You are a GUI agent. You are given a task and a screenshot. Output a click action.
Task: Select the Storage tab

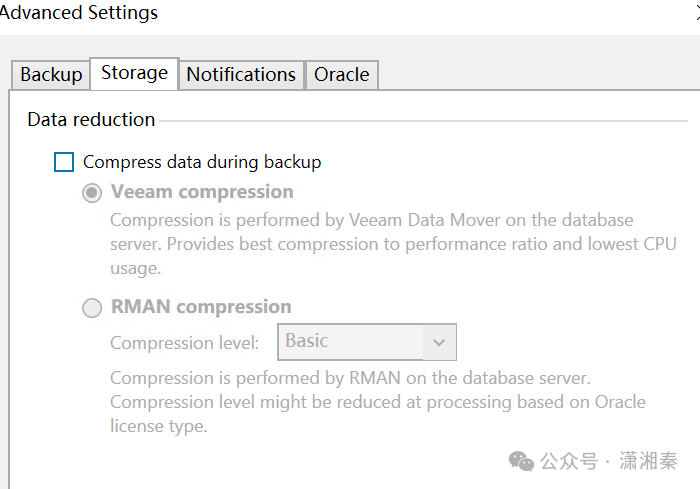134,73
